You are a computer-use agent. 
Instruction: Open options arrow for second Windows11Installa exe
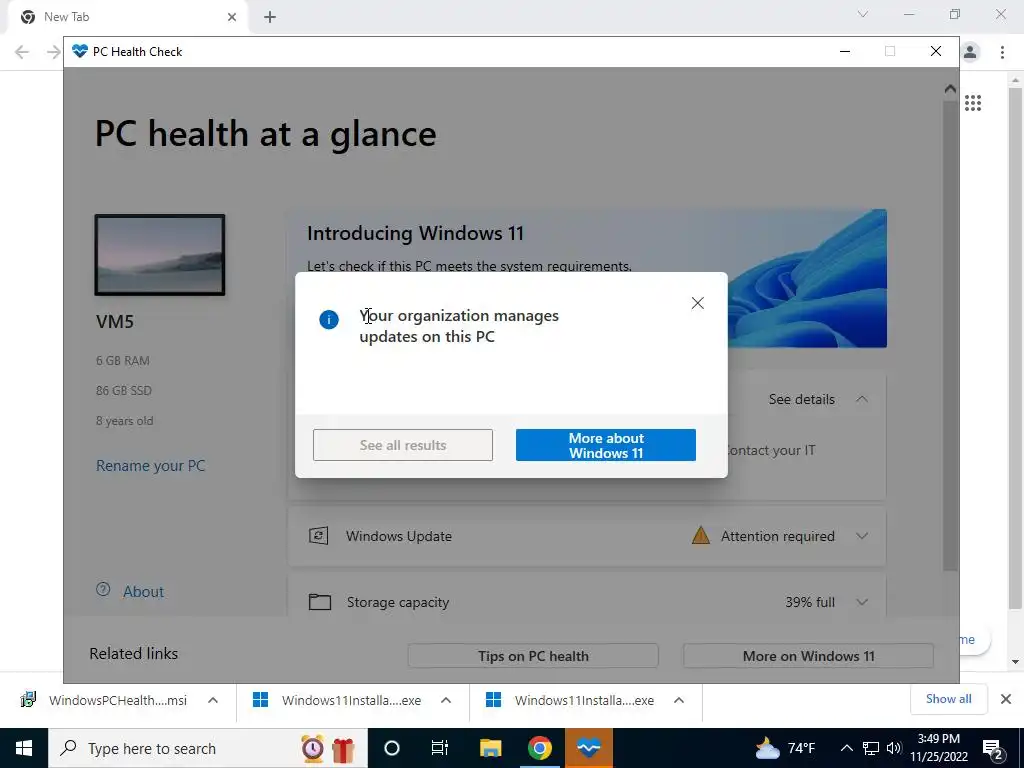[x=679, y=700]
